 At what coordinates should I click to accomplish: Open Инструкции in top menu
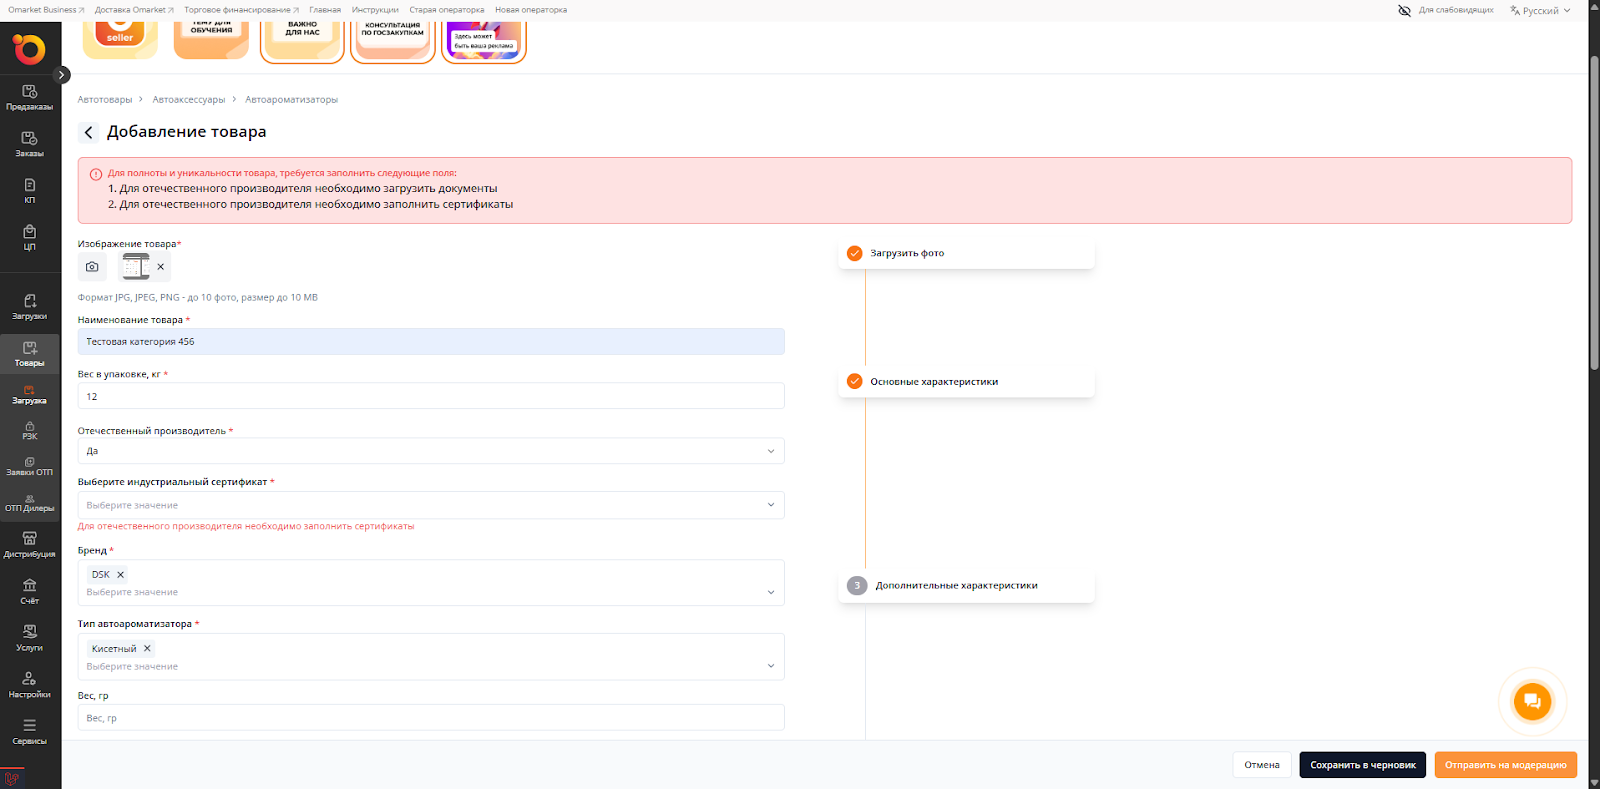[375, 10]
